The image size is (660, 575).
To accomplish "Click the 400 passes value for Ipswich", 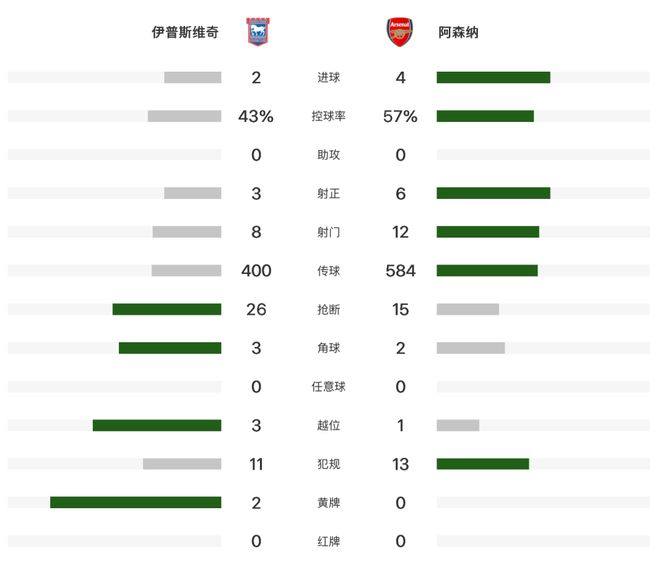I will (x=256, y=271).
